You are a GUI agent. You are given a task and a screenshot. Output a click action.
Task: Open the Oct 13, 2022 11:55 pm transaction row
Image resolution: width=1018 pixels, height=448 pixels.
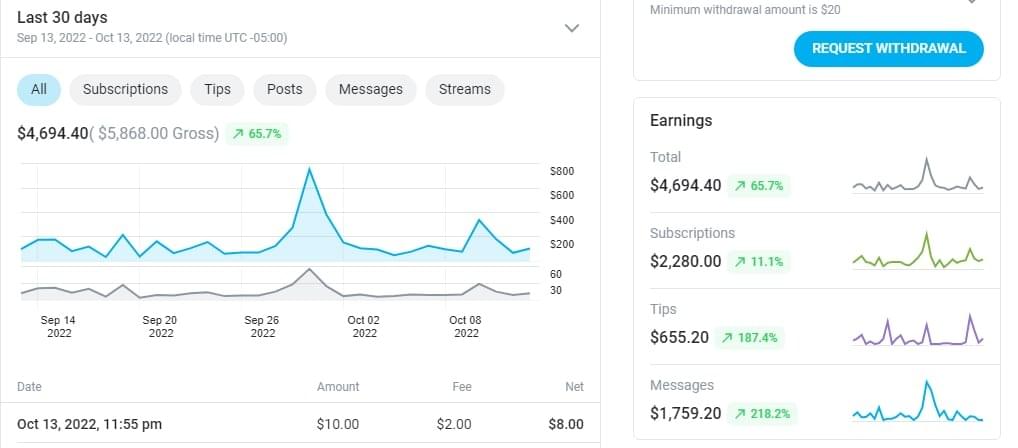point(300,424)
